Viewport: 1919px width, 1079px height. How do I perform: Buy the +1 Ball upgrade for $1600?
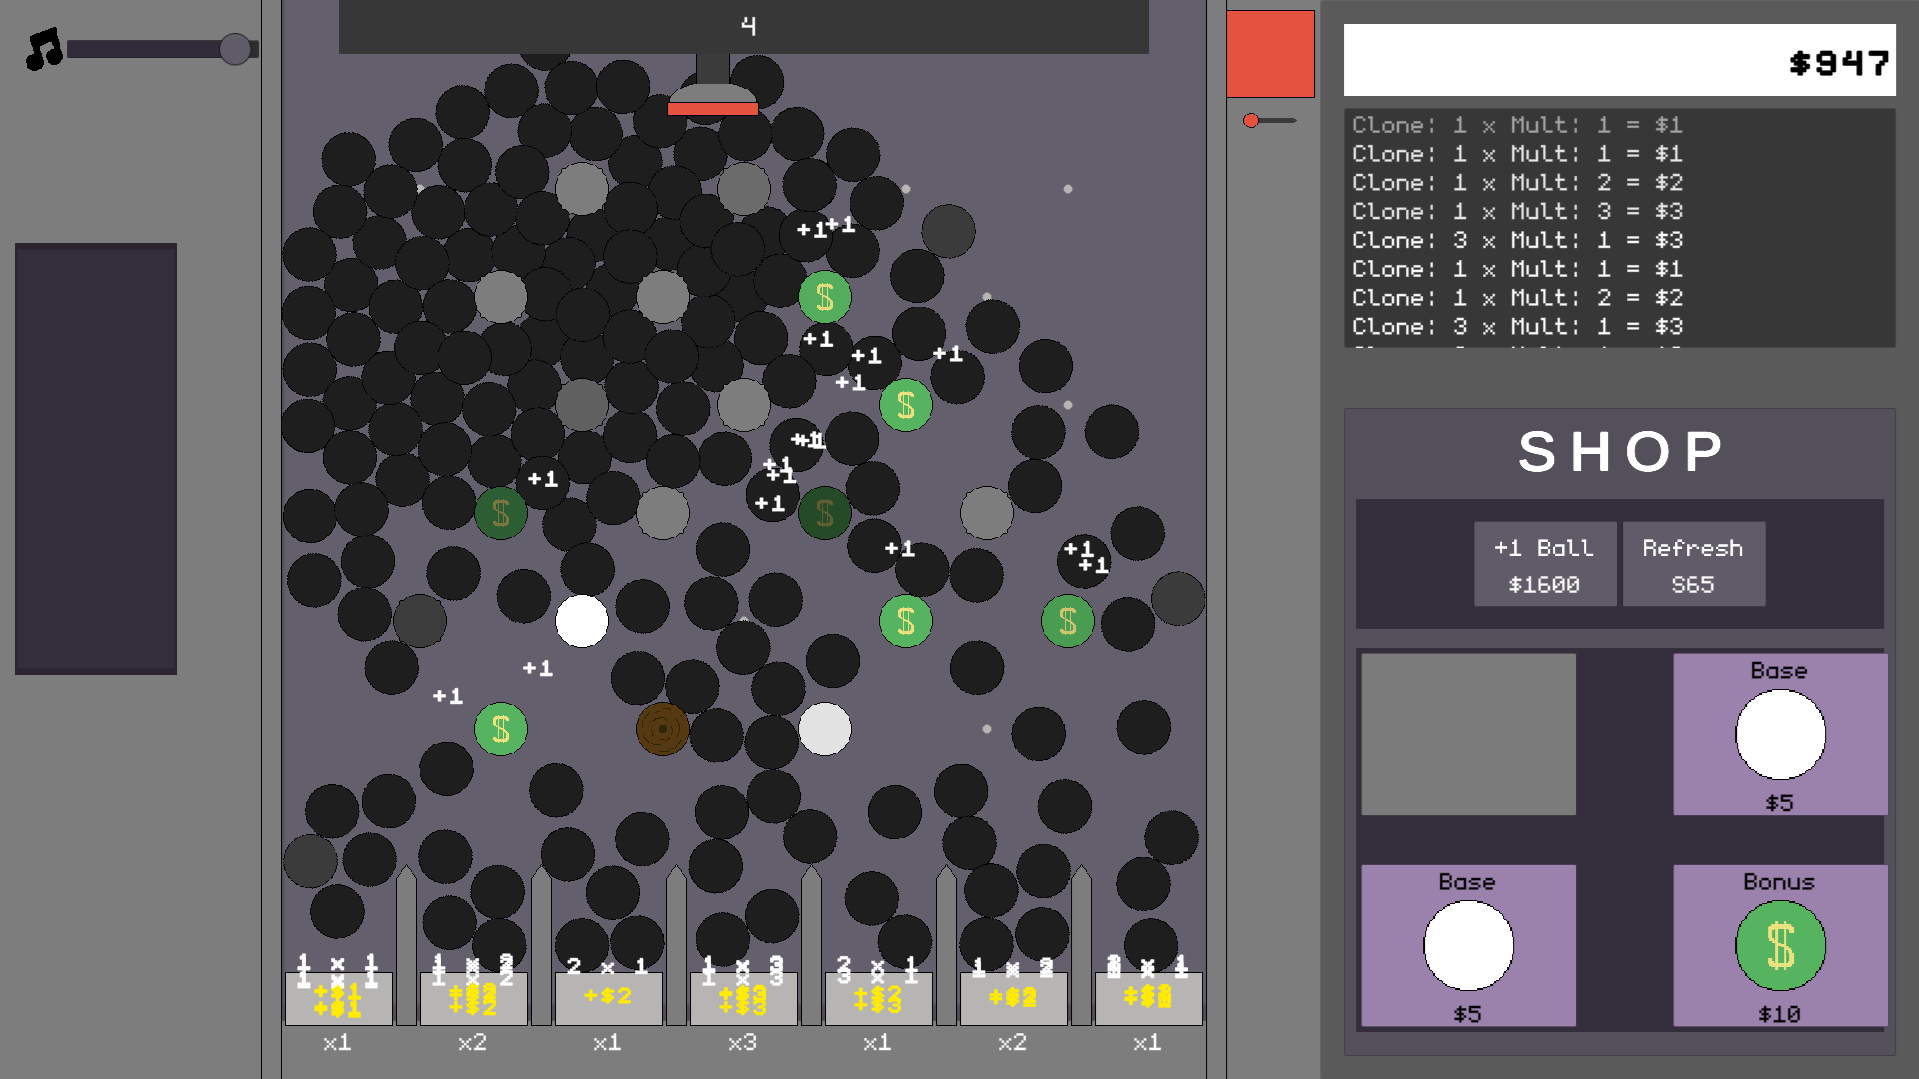(x=1544, y=564)
